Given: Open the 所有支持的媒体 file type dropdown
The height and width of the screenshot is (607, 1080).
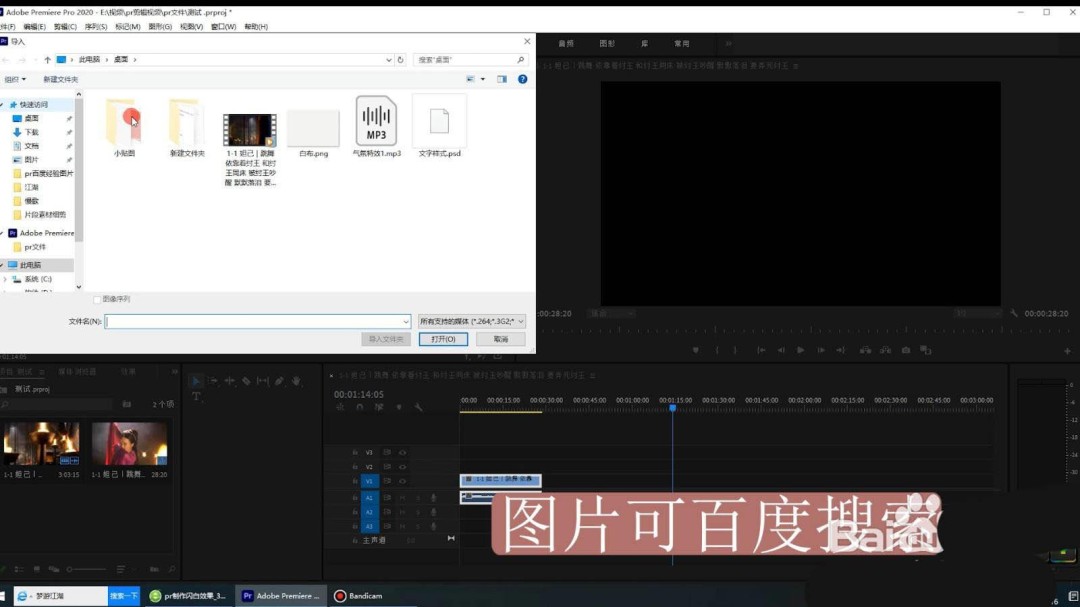Looking at the screenshot, I should [472, 321].
